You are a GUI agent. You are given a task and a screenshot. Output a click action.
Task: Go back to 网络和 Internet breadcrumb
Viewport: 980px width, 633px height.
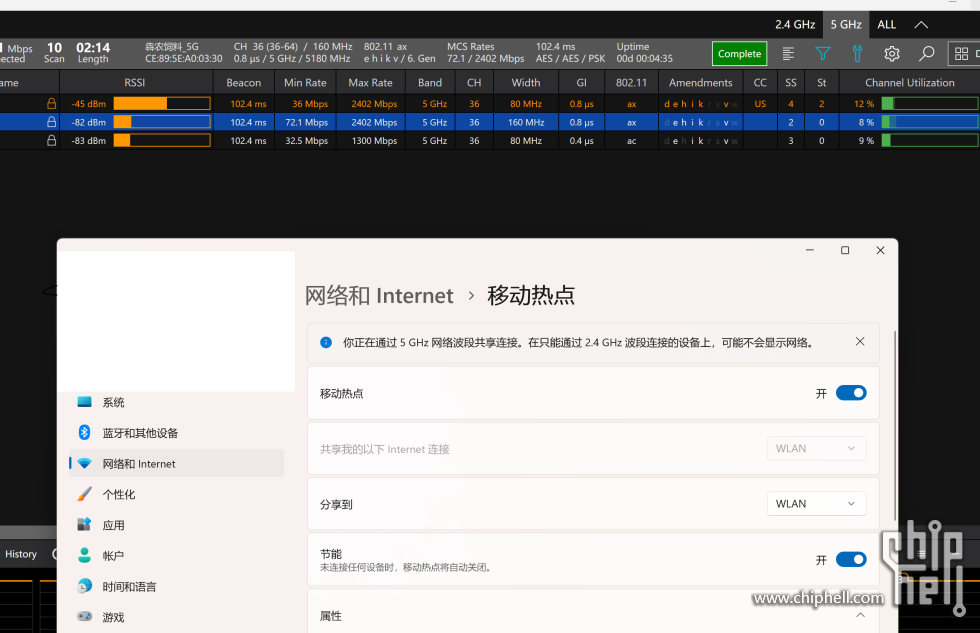tap(379, 296)
